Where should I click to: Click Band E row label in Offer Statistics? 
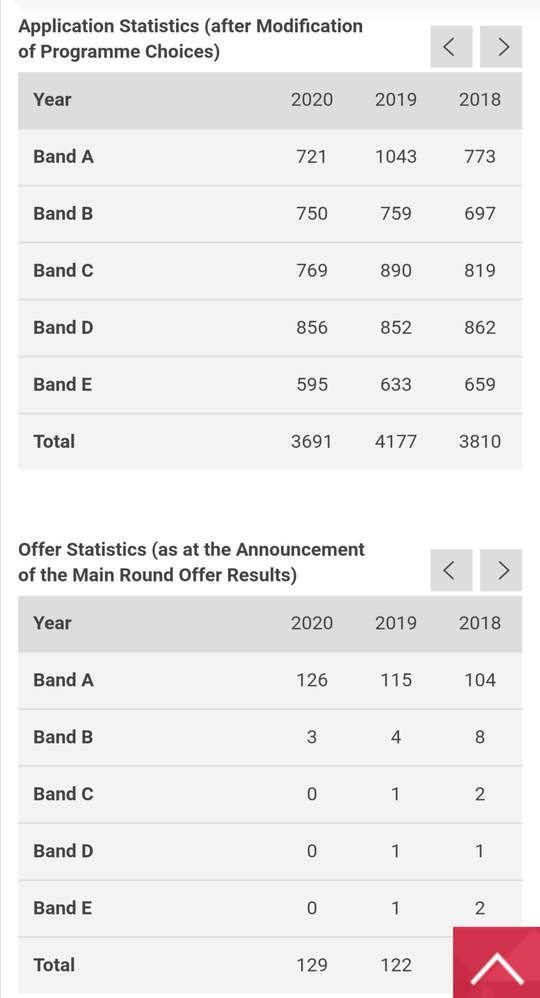click(62, 908)
